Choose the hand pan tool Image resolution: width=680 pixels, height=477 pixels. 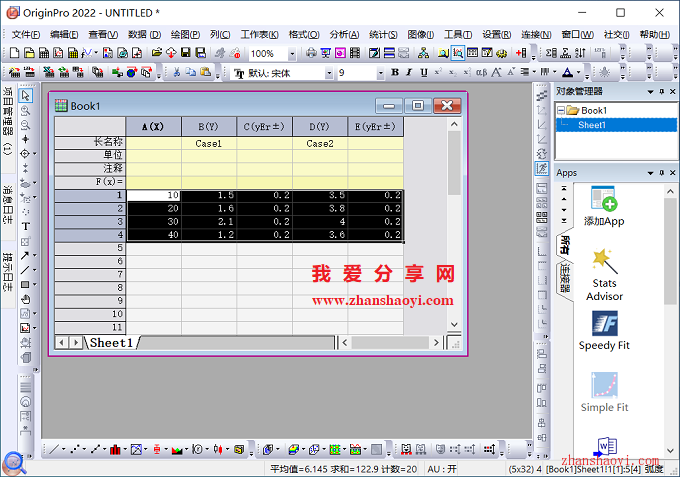pyautogui.click(x=26, y=299)
